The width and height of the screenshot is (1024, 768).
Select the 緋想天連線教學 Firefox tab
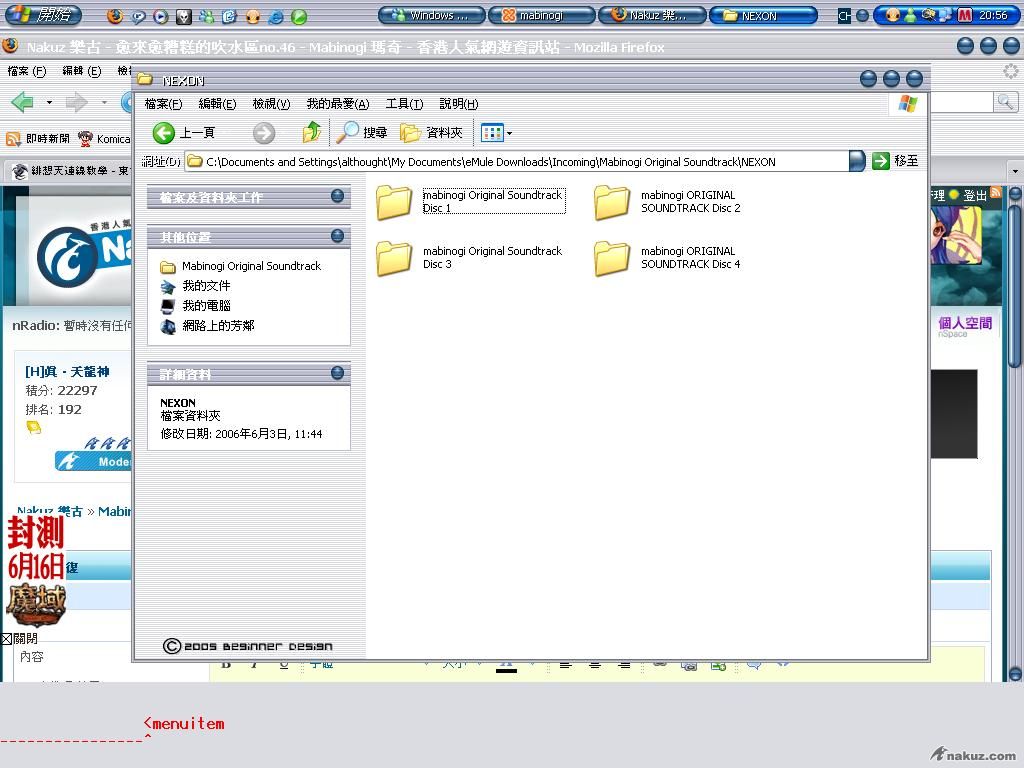[71, 171]
